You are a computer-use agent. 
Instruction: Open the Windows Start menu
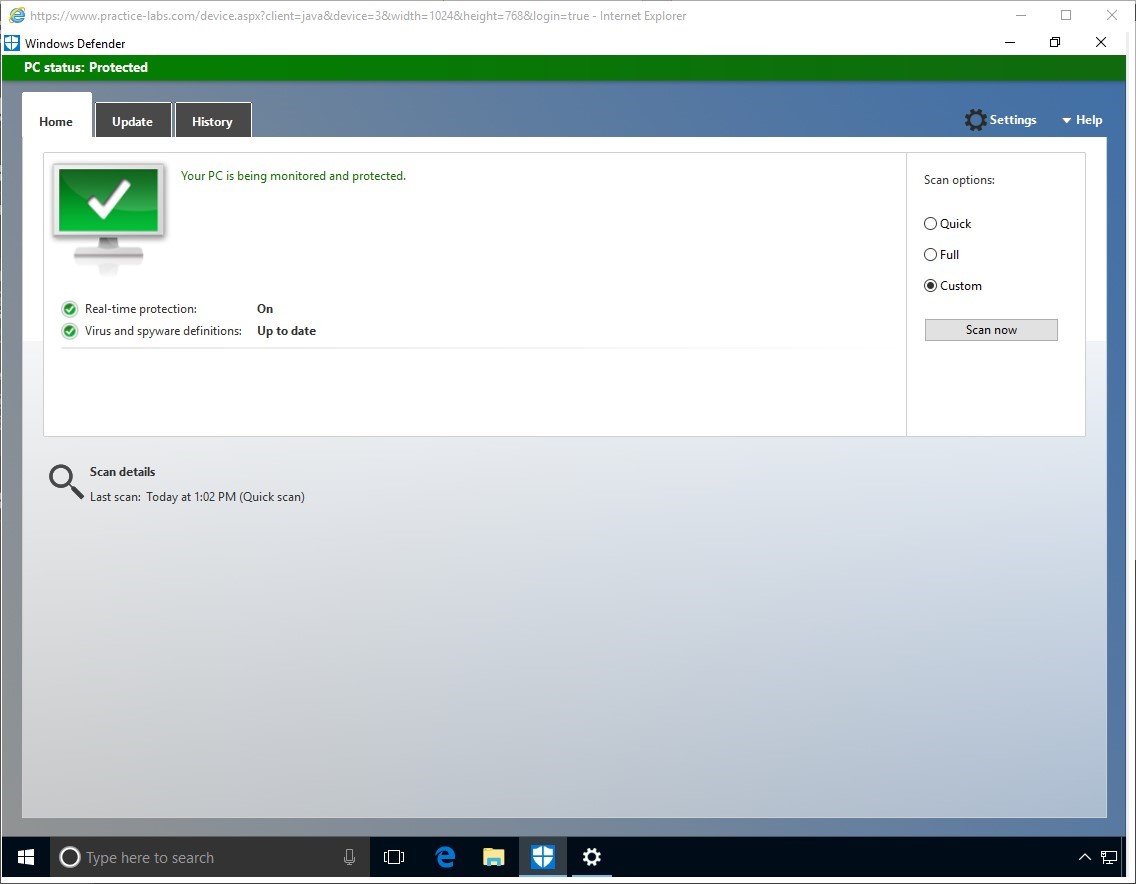coord(25,857)
